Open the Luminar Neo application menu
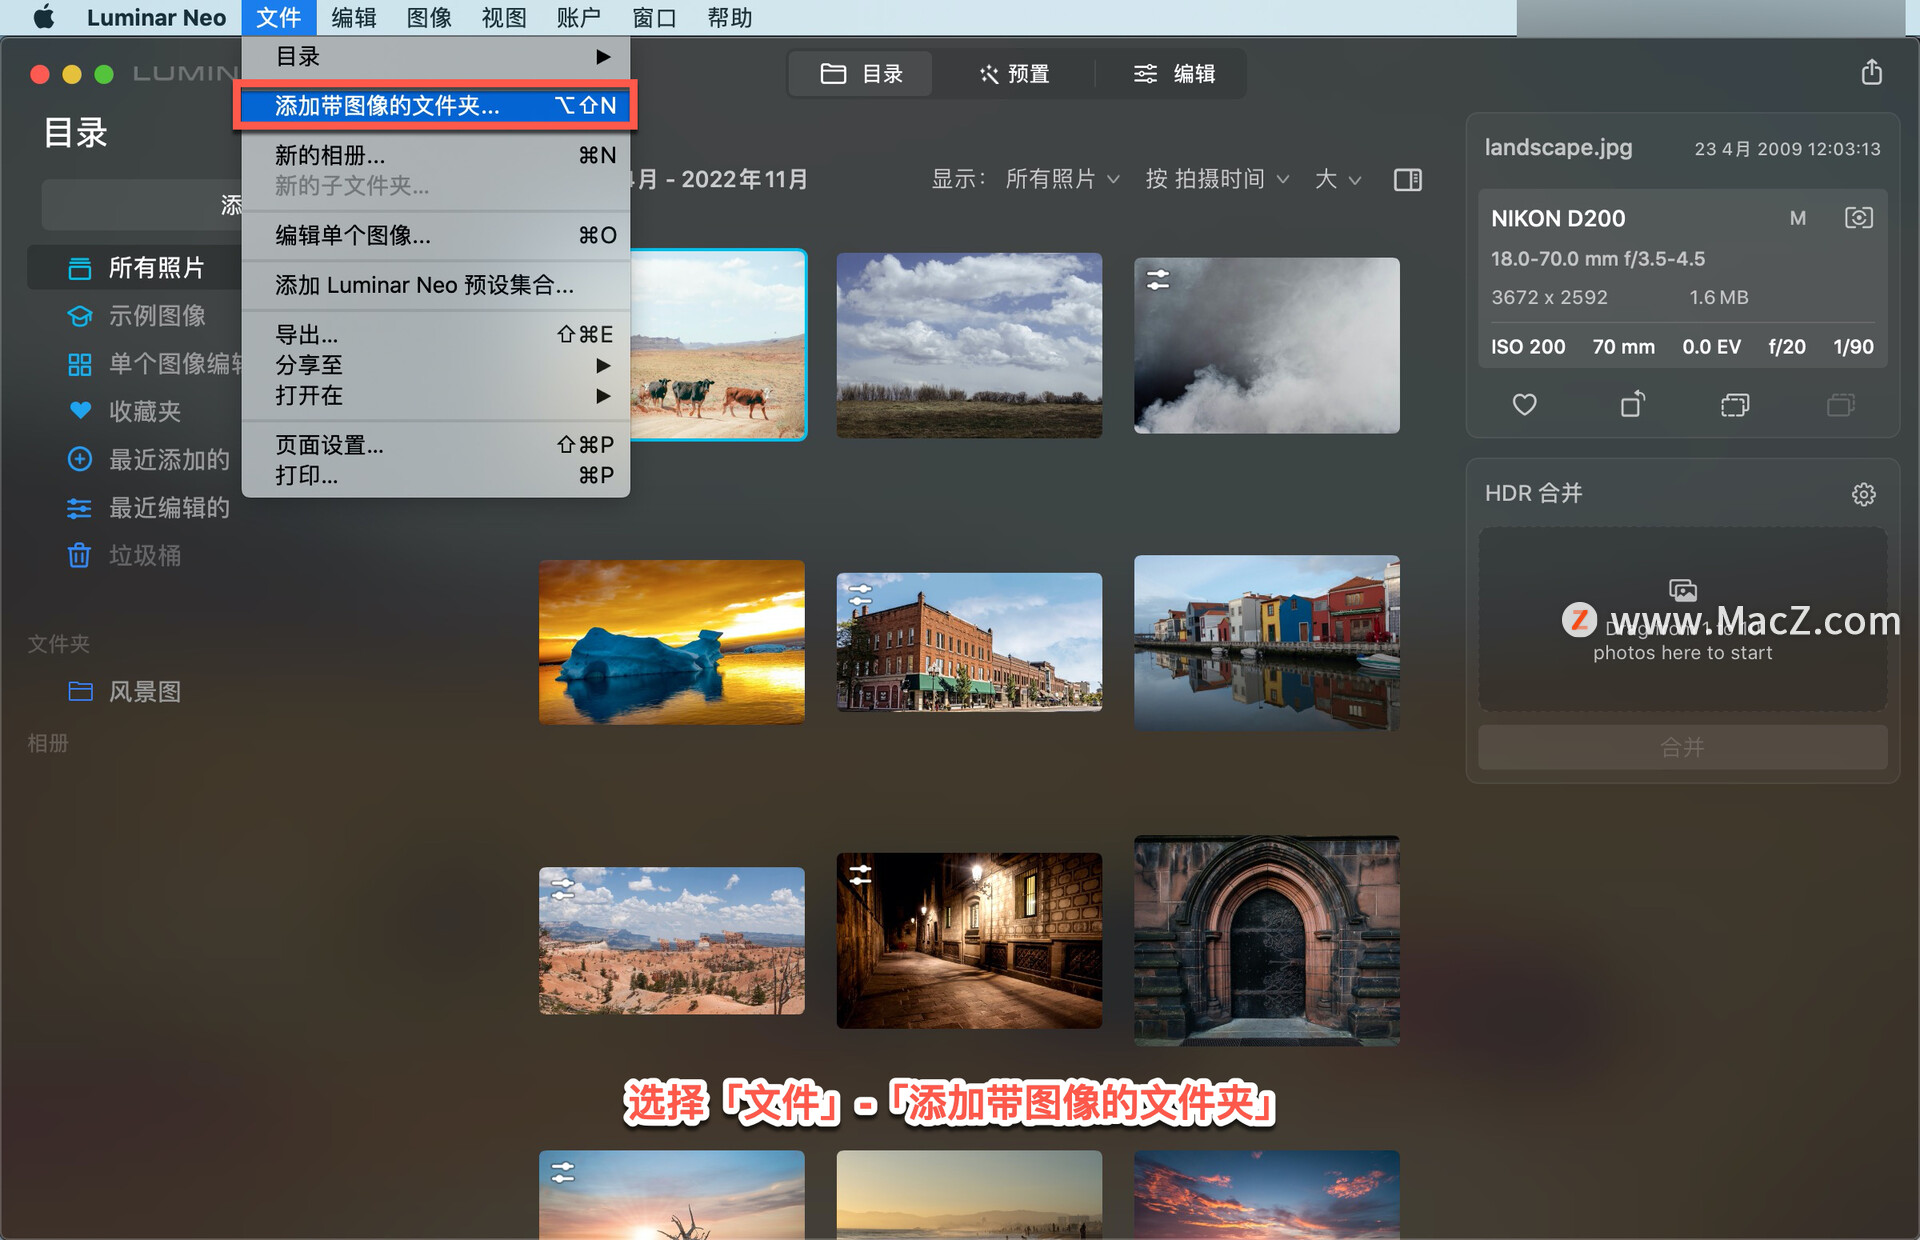 [x=156, y=17]
